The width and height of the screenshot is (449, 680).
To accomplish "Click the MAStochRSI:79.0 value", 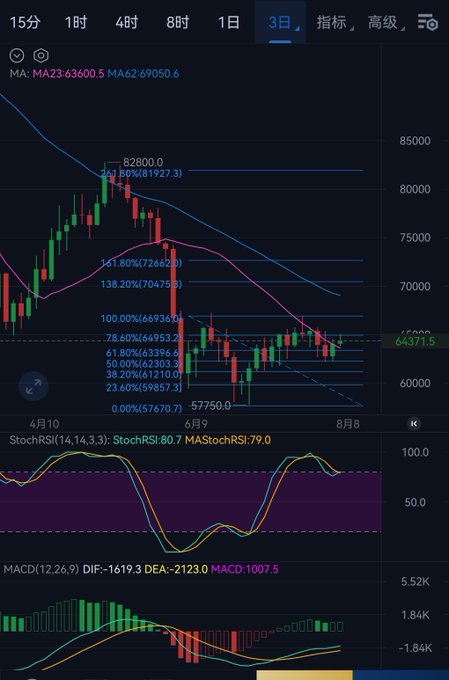I will click(228, 440).
